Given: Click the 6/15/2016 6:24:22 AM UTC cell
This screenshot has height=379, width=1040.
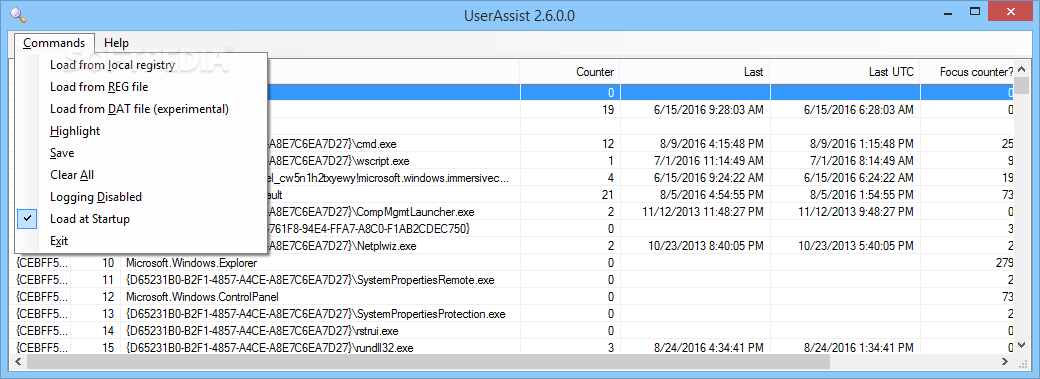Looking at the screenshot, I should coord(845,177).
